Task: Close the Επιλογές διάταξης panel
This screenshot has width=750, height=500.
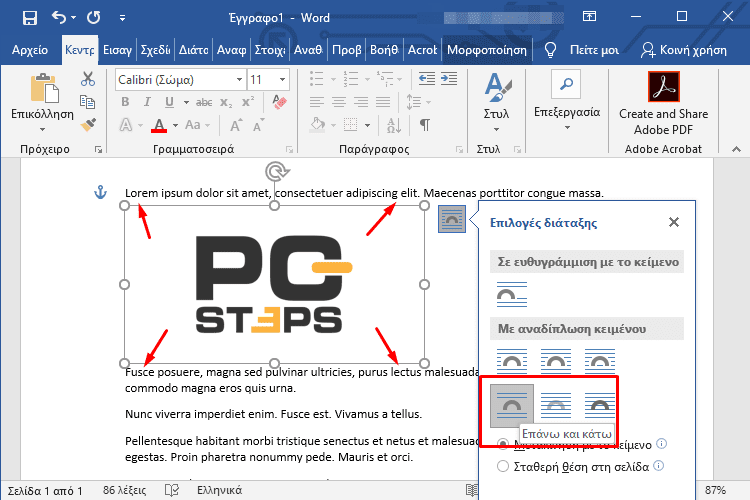Action: click(x=674, y=222)
